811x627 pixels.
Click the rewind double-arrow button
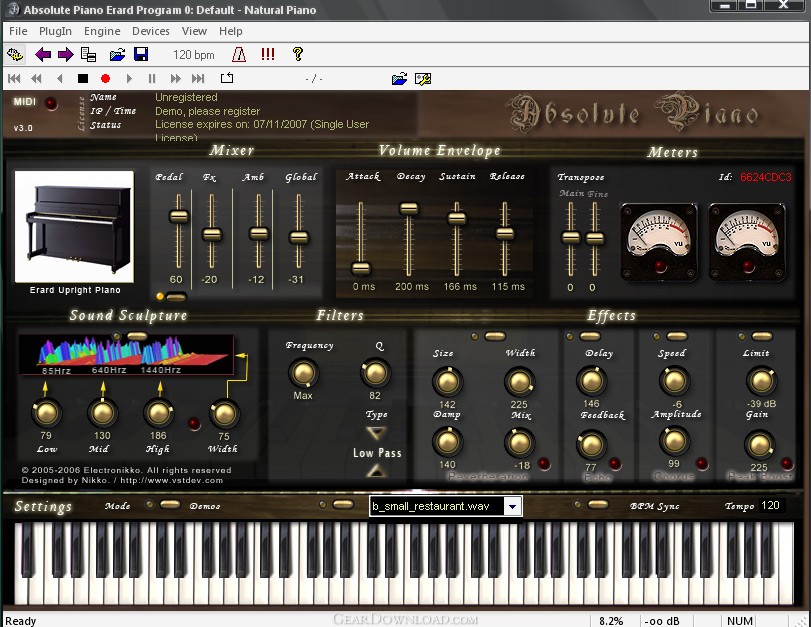click(x=36, y=79)
